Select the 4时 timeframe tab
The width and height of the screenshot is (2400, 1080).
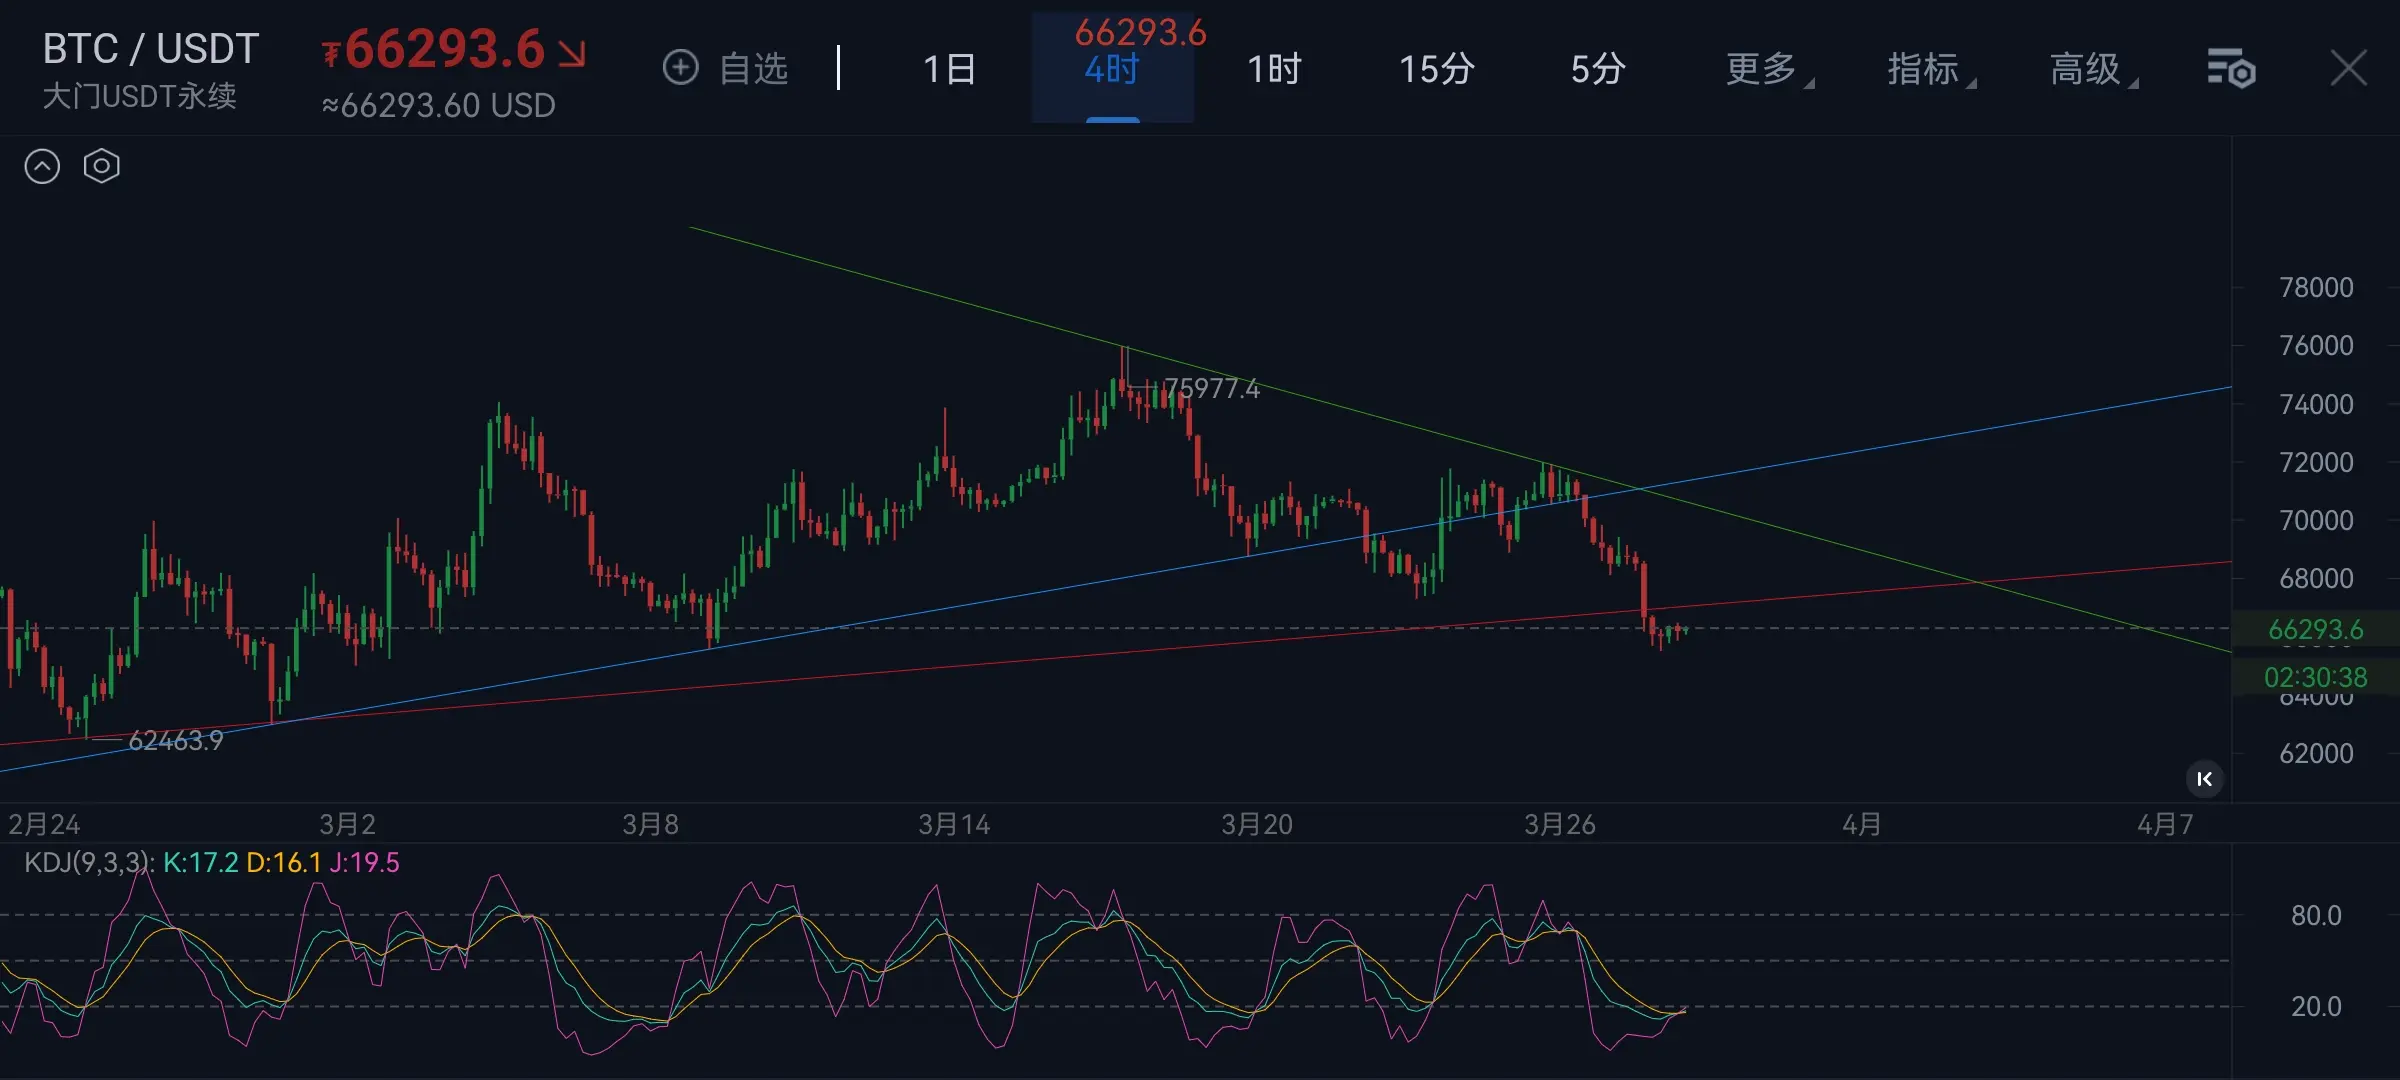1112,69
